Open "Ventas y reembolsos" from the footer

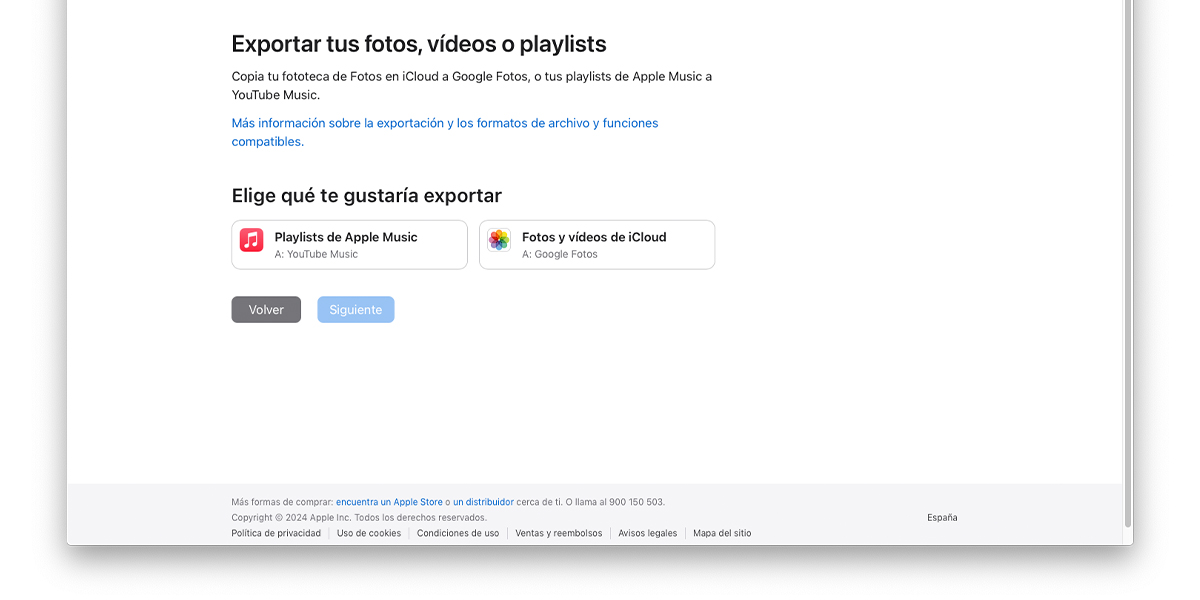click(558, 533)
